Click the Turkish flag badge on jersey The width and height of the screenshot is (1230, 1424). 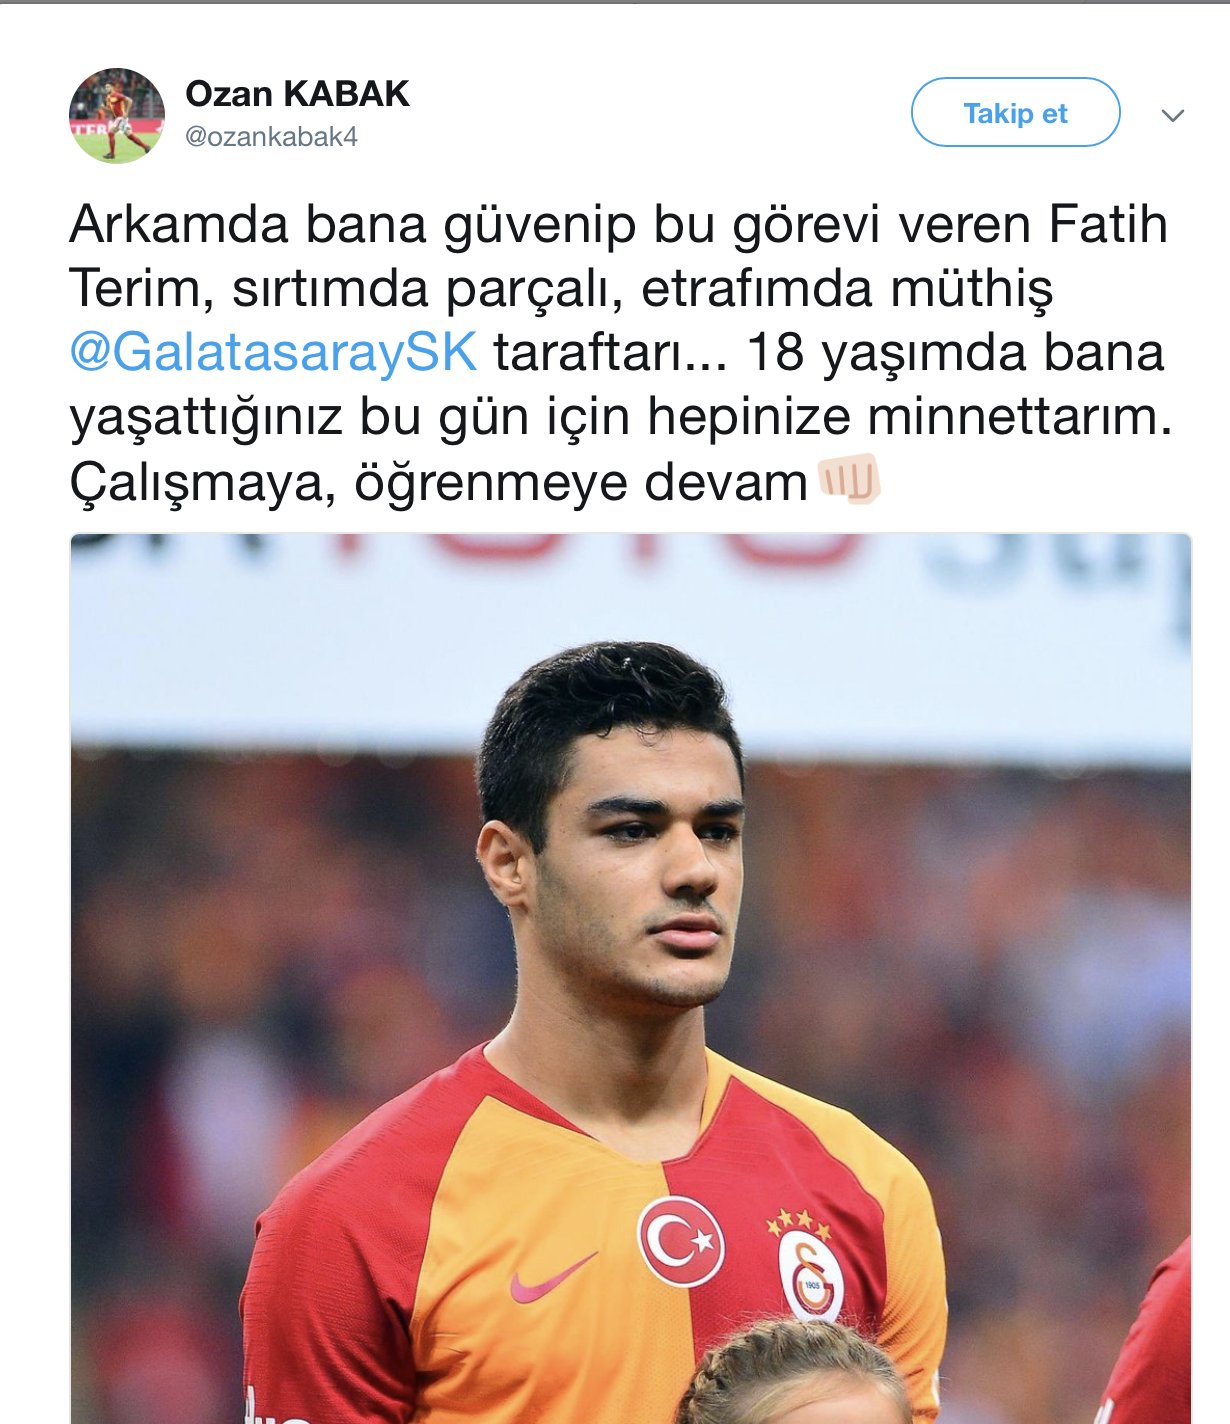point(681,1241)
